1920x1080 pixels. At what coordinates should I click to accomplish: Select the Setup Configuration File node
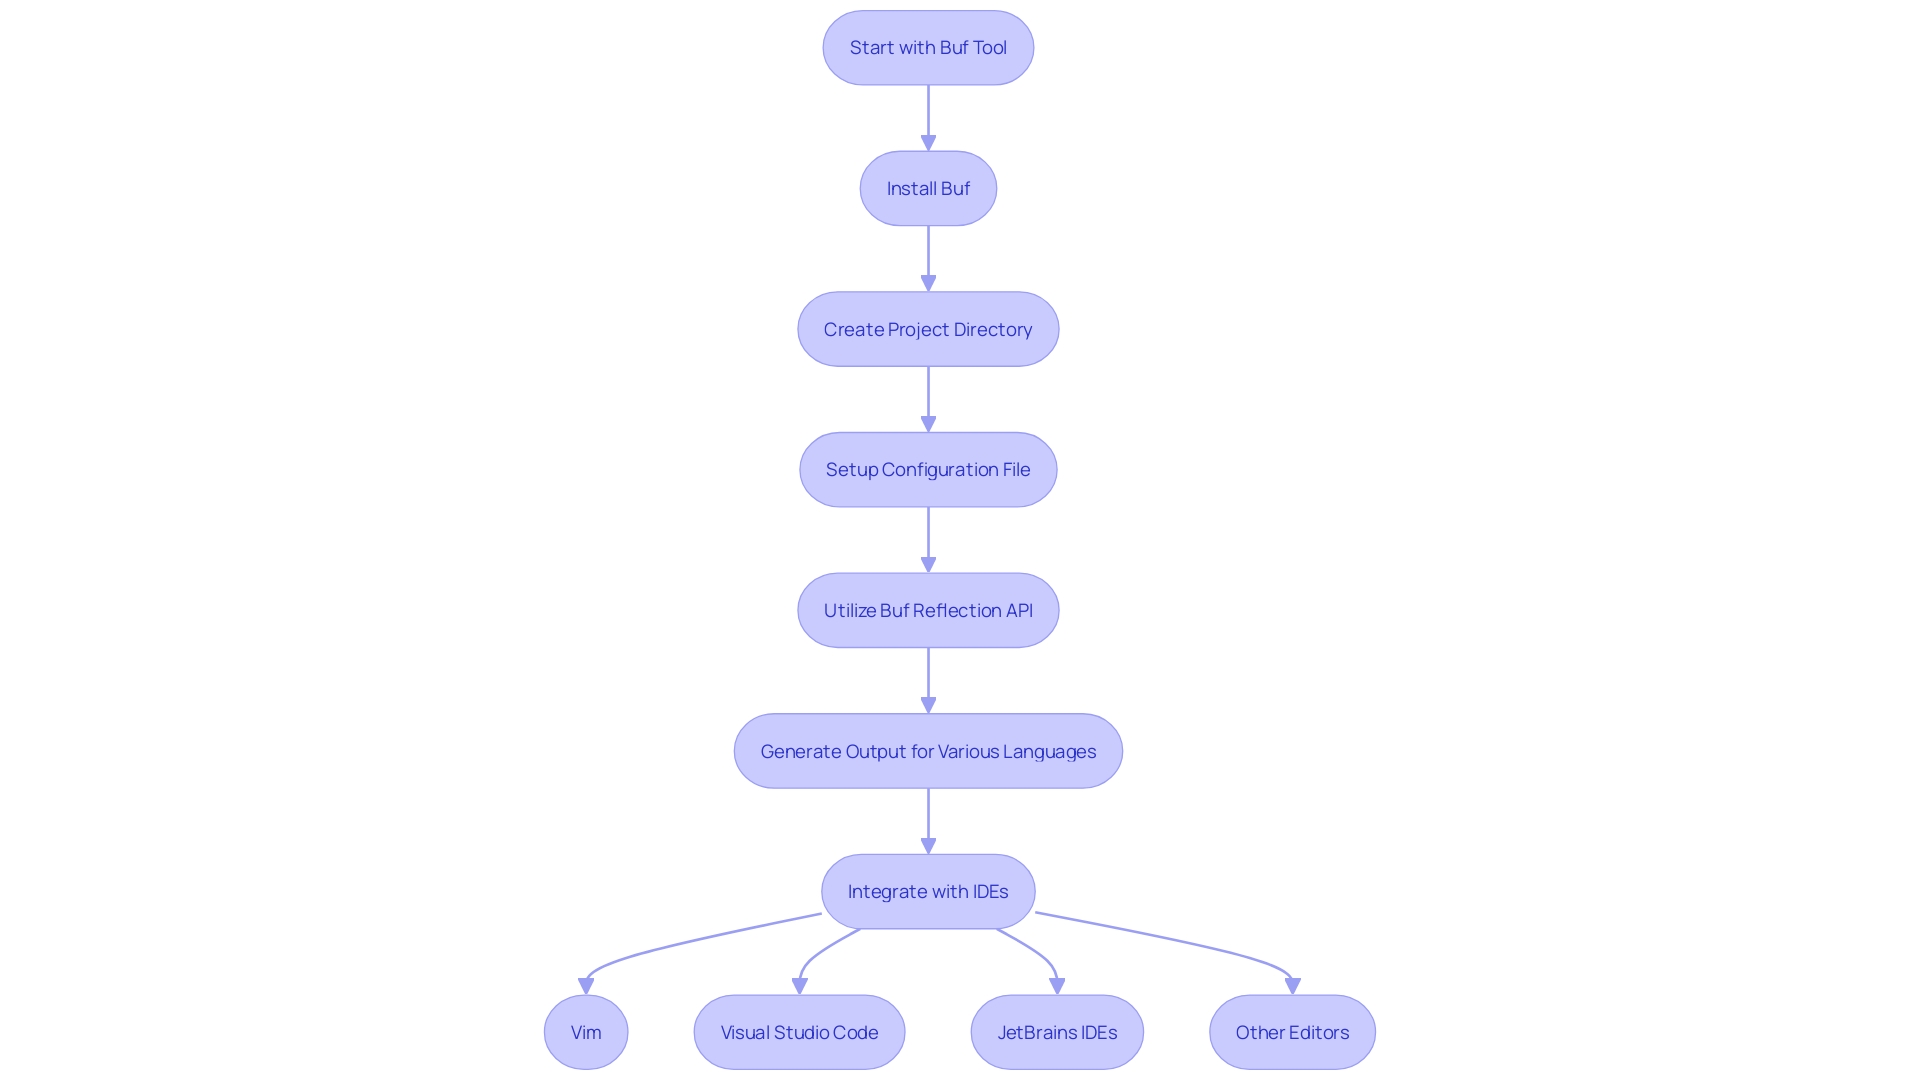click(928, 469)
